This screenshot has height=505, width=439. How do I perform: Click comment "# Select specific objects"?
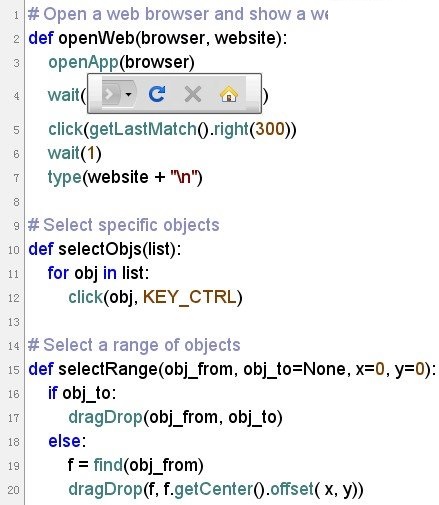tap(124, 225)
